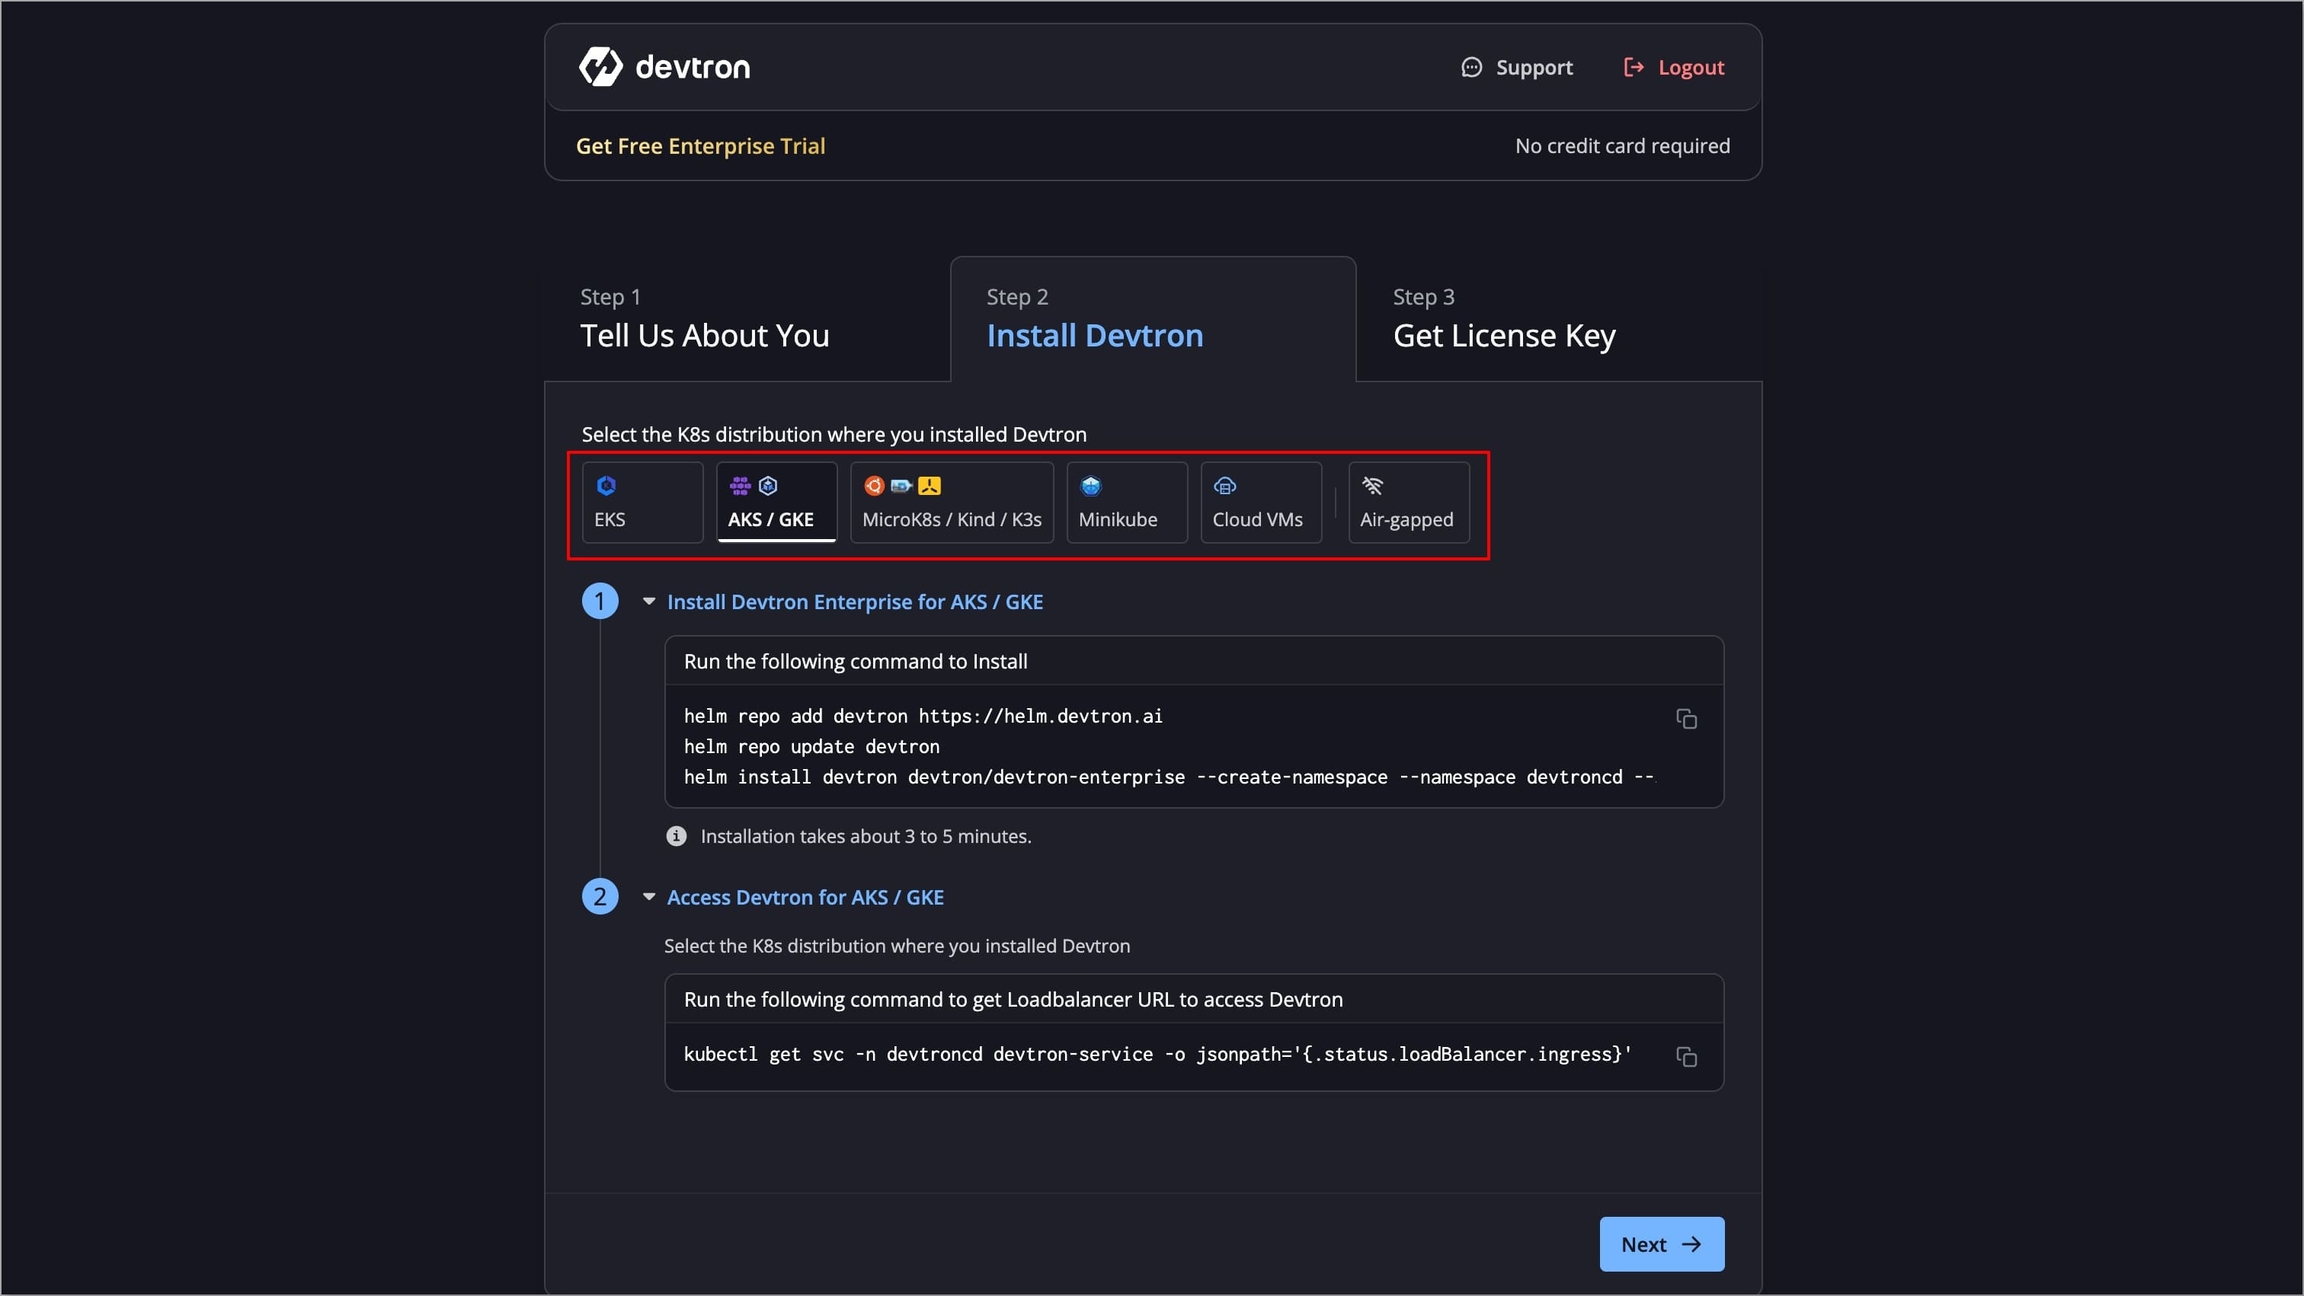
Task: Log out using the Logout link
Action: [1674, 67]
